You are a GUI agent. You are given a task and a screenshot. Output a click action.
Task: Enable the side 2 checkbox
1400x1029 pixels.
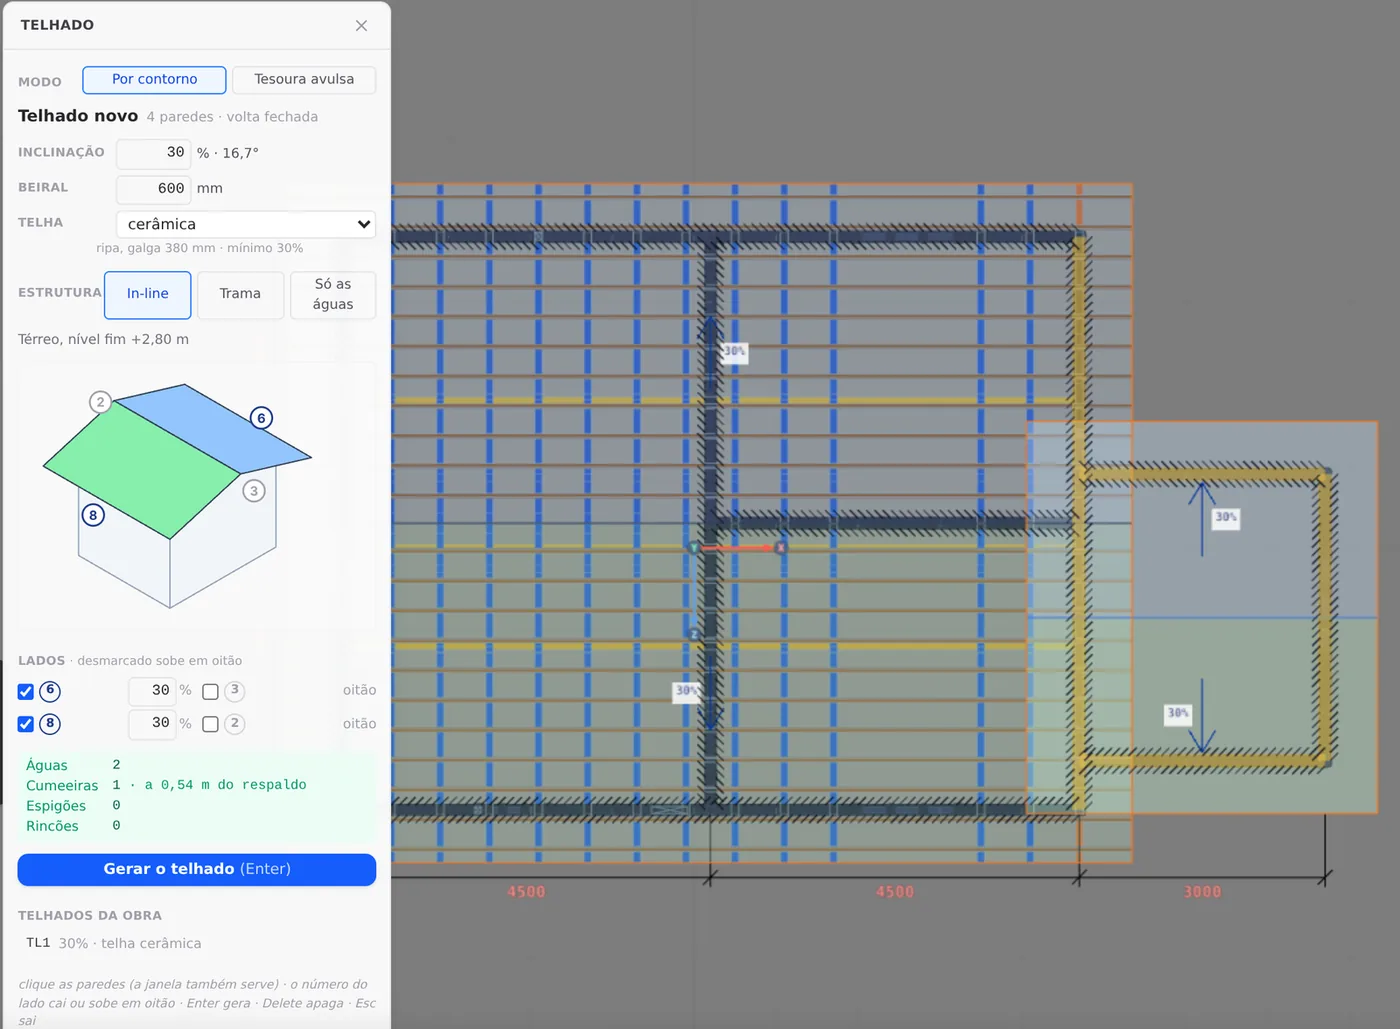tap(210, 724)
